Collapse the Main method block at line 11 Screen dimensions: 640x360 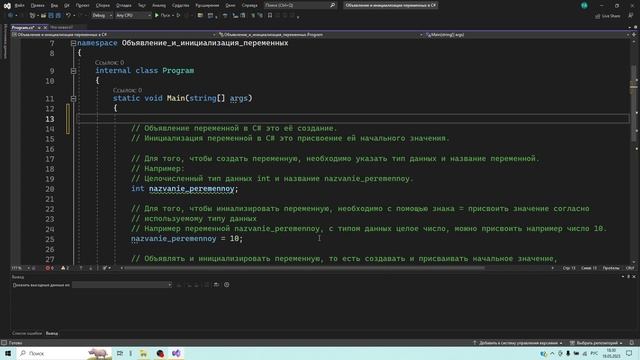point(73,98)
